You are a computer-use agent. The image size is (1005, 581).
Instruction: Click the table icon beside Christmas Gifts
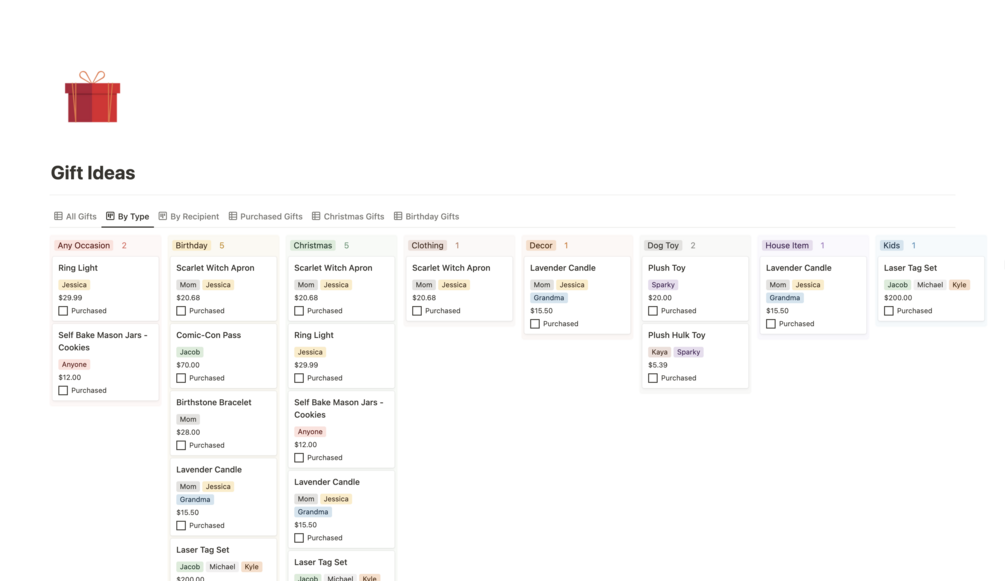pos(316,216)
